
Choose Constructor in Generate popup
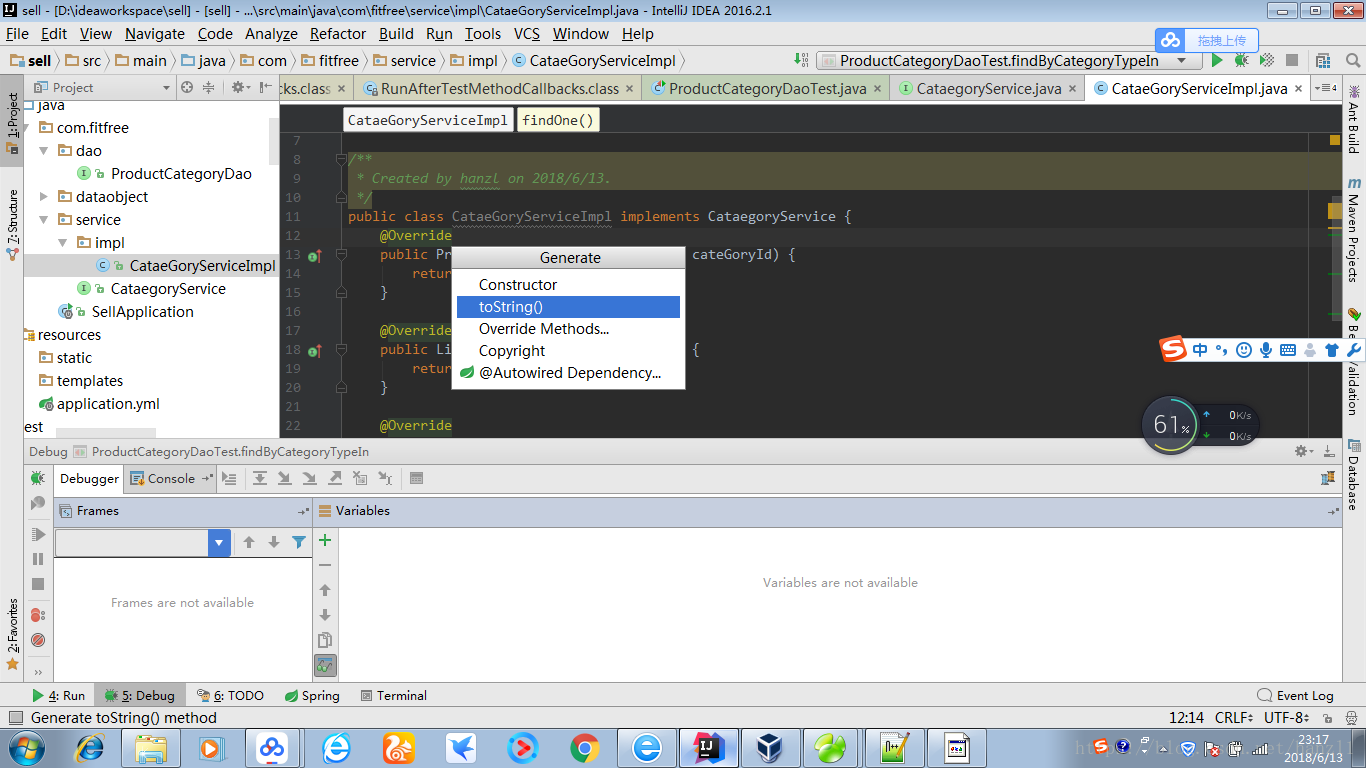tap(568, 285)
